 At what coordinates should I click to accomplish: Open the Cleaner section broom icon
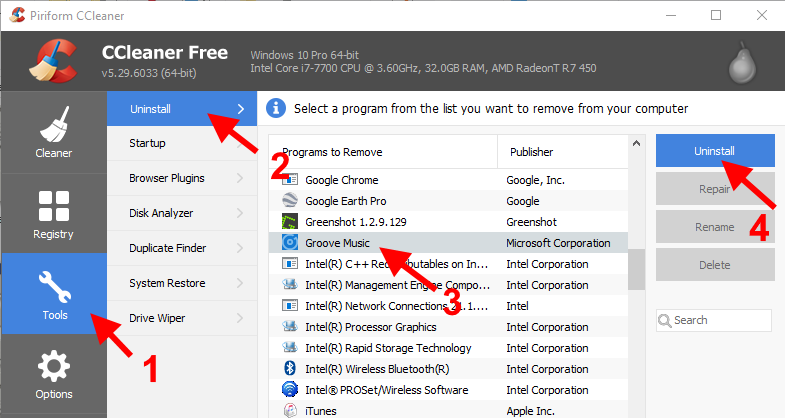tap(54, 125)
